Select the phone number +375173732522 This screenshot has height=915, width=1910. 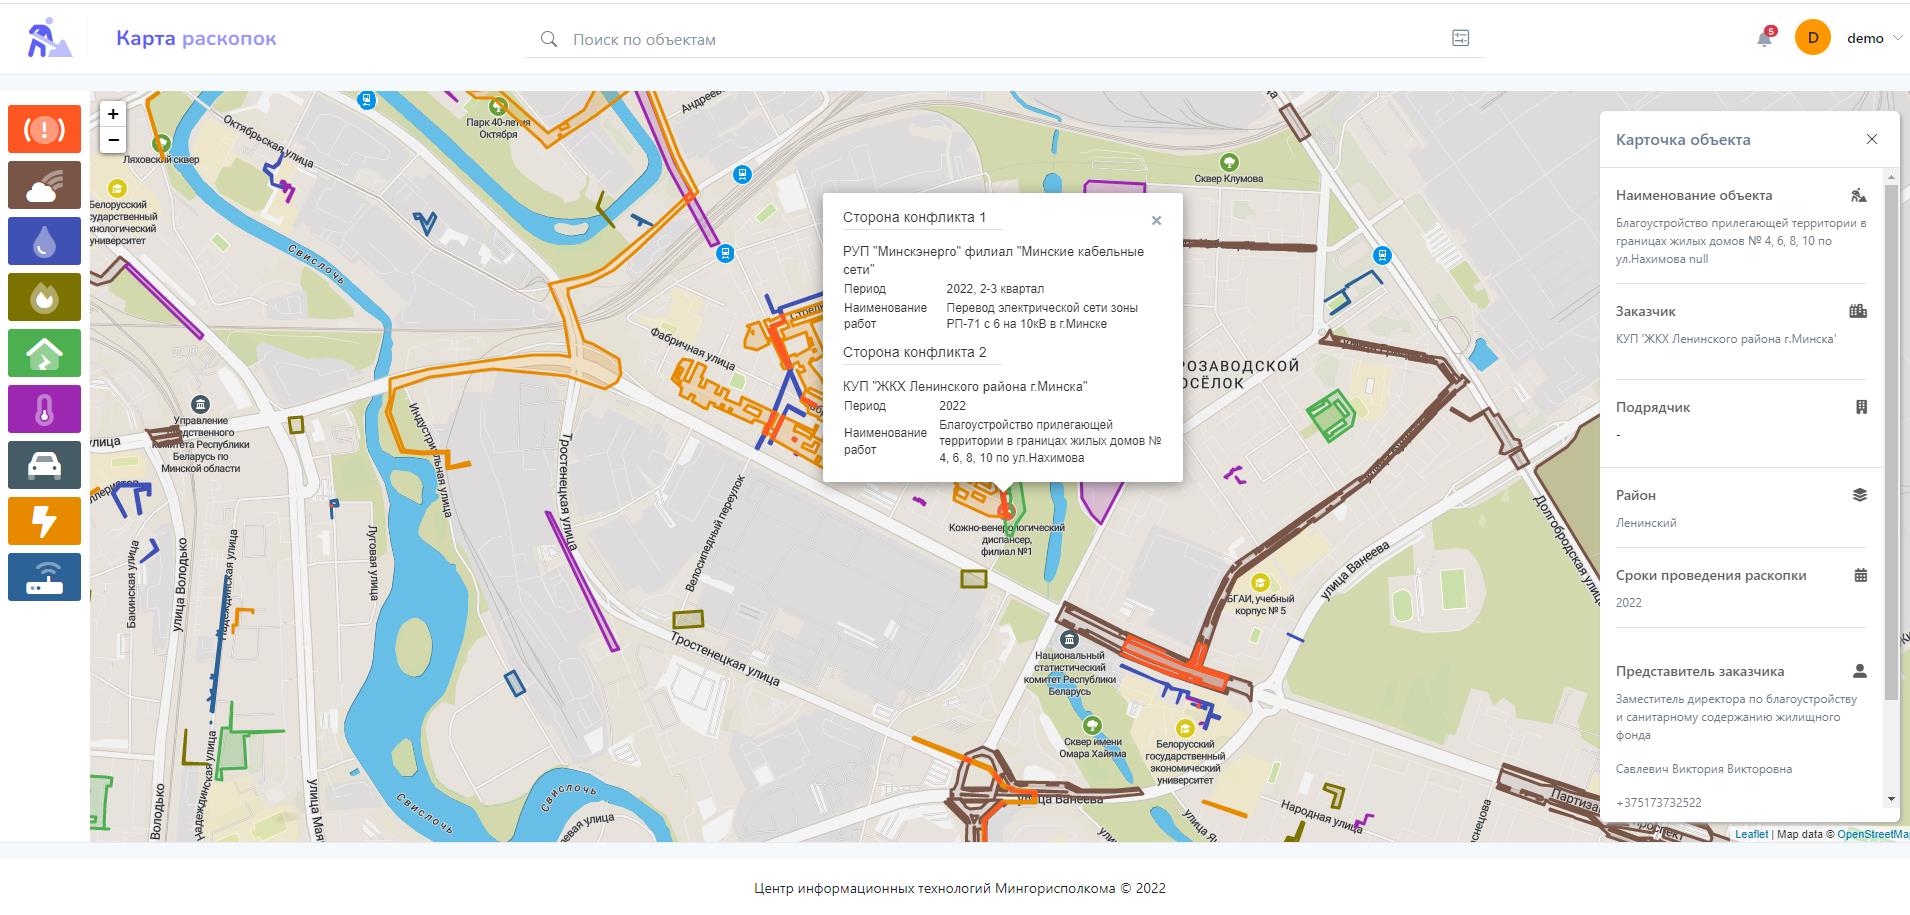coord(1658,803)
